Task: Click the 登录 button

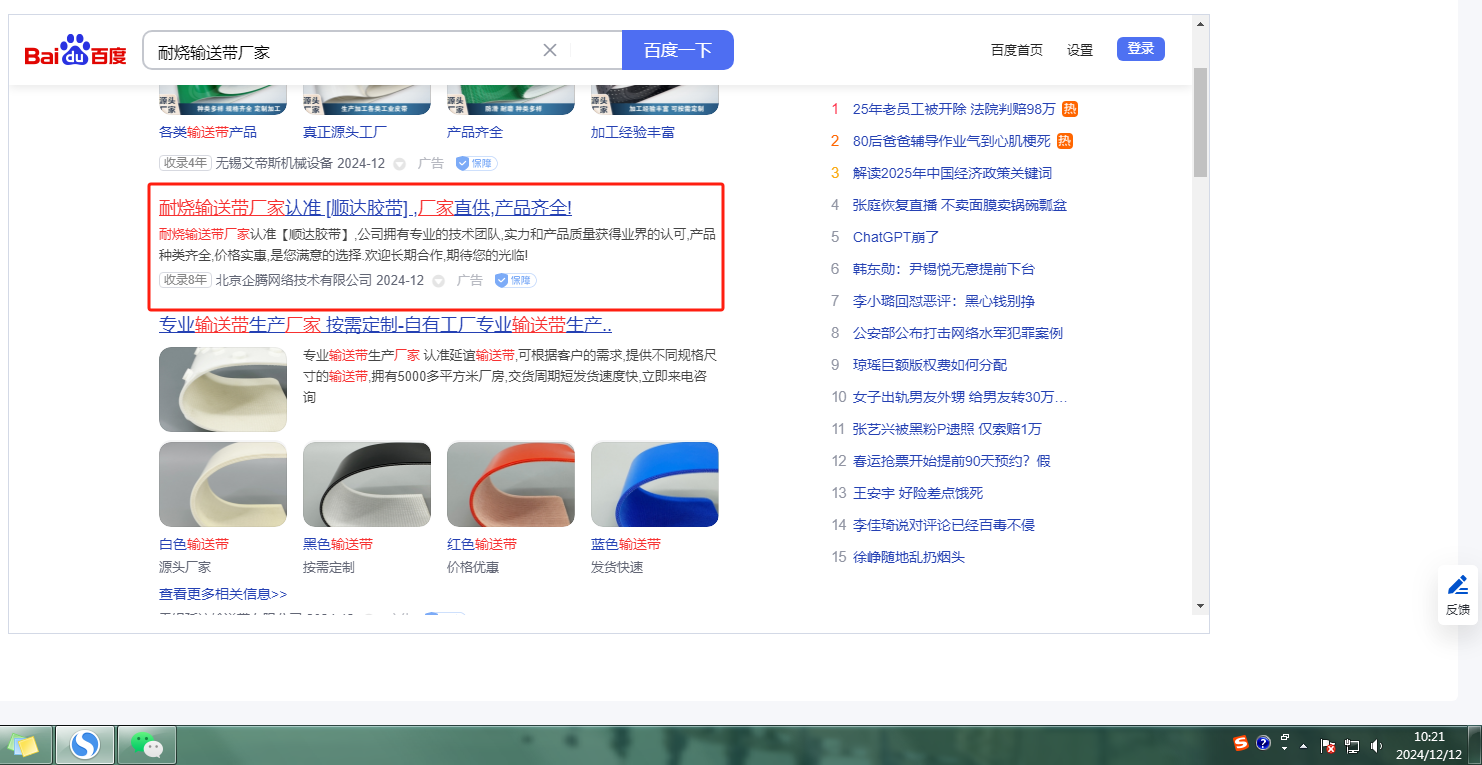Action: [x=1141, y=48]
